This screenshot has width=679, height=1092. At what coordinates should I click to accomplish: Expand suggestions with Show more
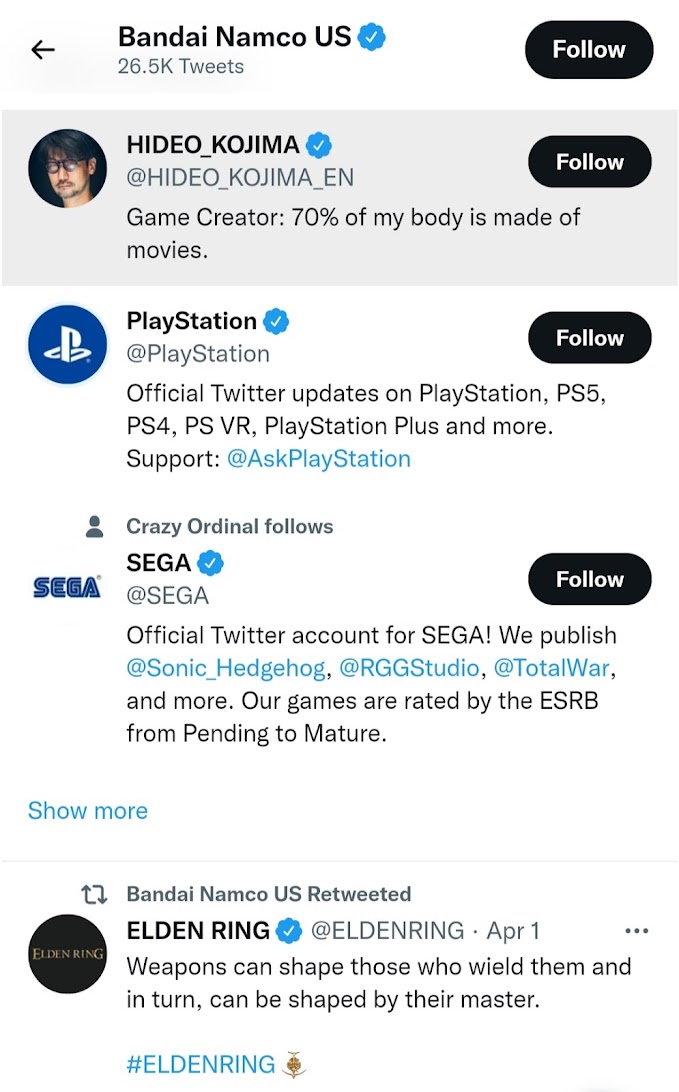point(88,810)
